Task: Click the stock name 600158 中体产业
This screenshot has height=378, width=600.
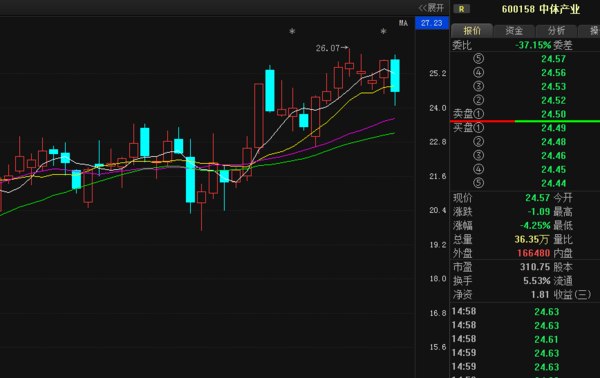Action: [x=541, y=9]
